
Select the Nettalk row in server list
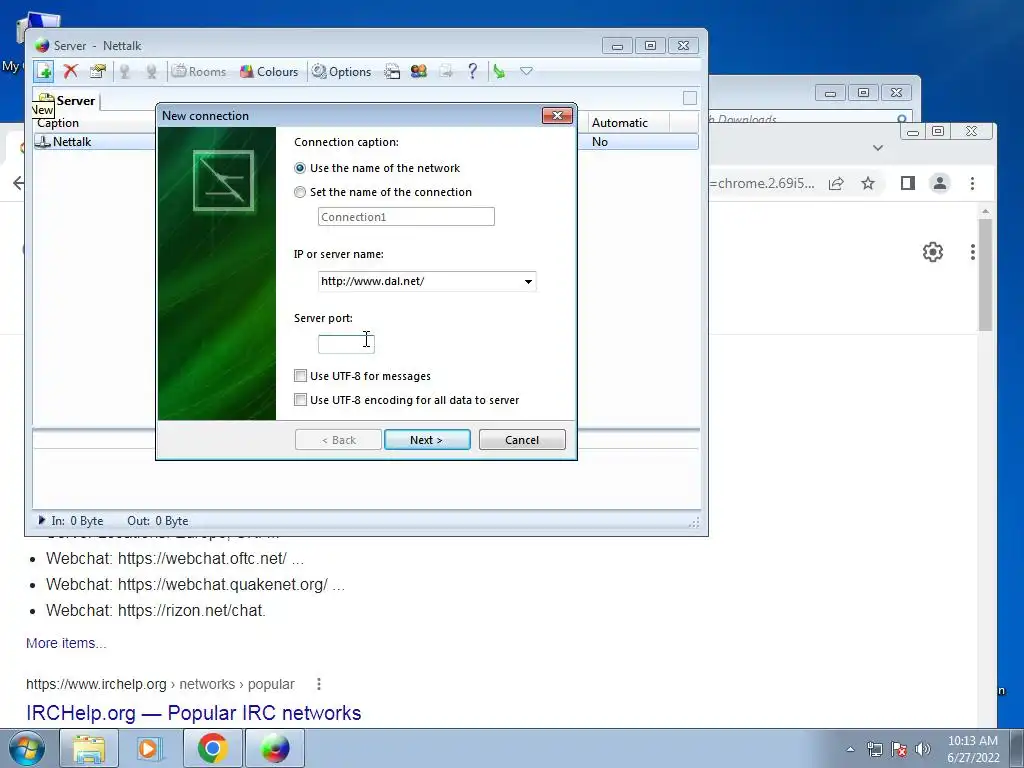tap(366, 142)
